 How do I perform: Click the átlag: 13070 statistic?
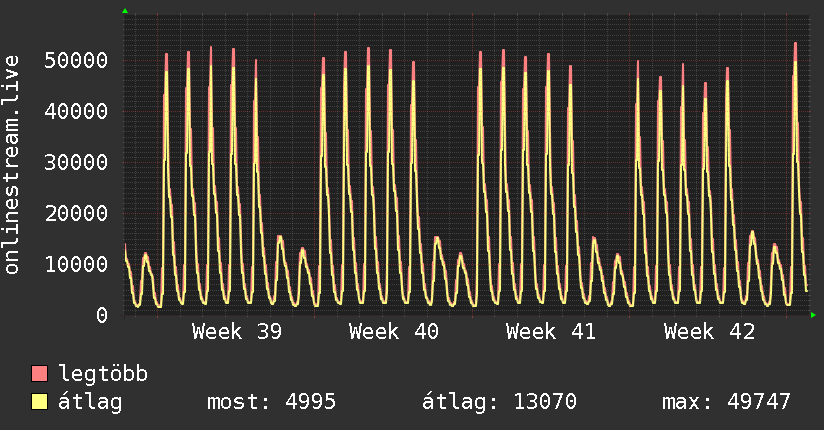(x=499, y=402)
